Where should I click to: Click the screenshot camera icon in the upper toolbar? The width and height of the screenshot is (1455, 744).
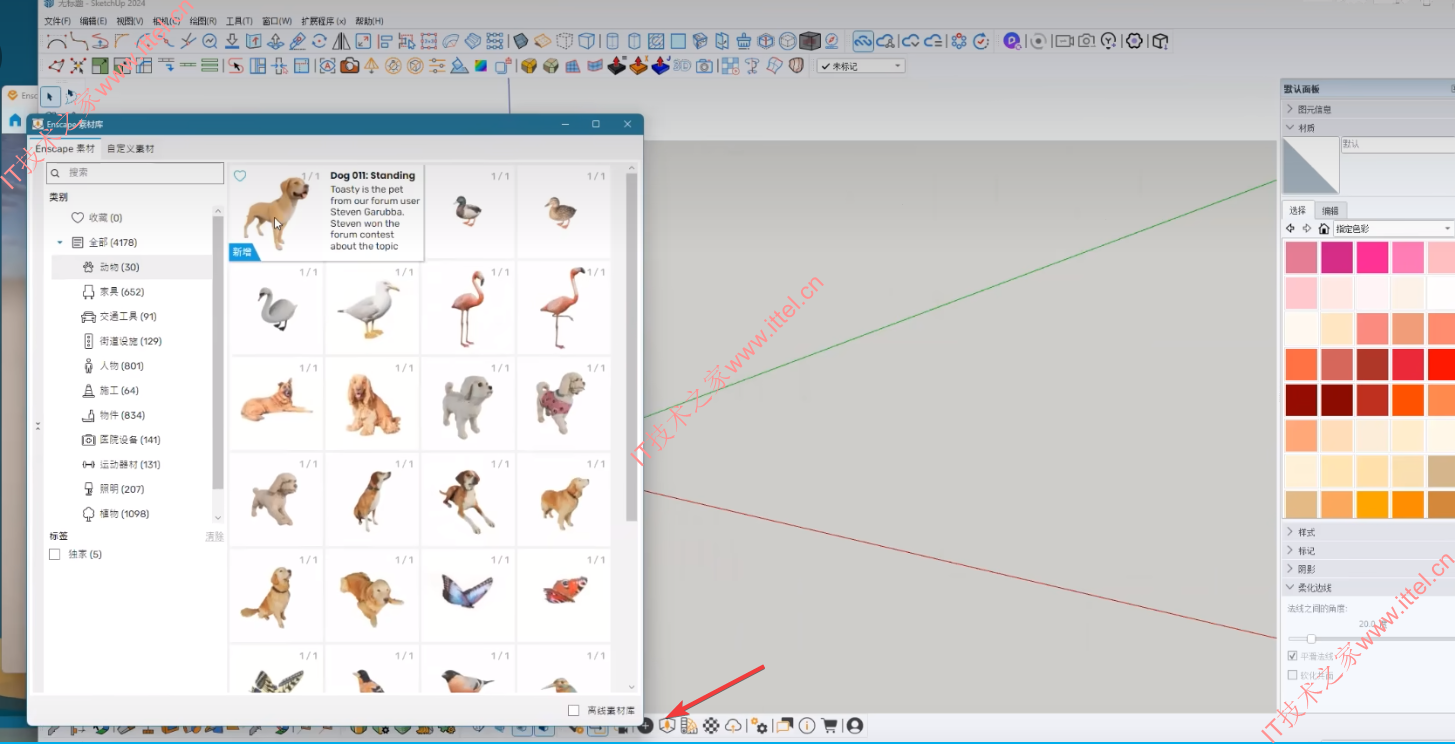click(x=1086, y=41)
